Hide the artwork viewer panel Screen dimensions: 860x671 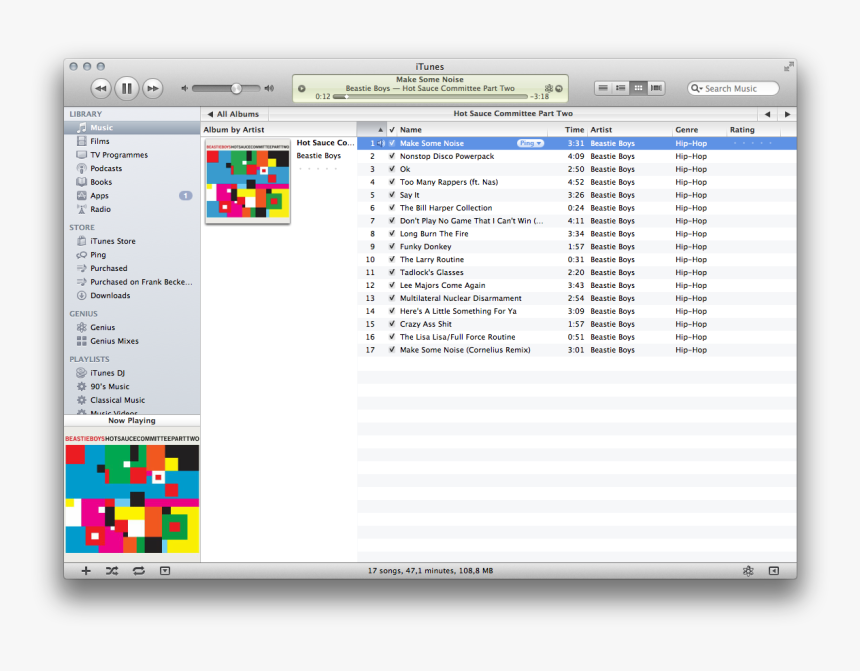pos(165,571)
